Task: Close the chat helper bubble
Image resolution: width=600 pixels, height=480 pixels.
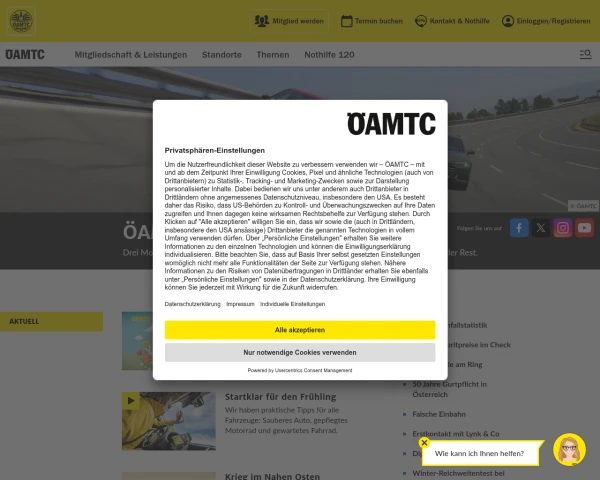Action: [x=424, y=443]
